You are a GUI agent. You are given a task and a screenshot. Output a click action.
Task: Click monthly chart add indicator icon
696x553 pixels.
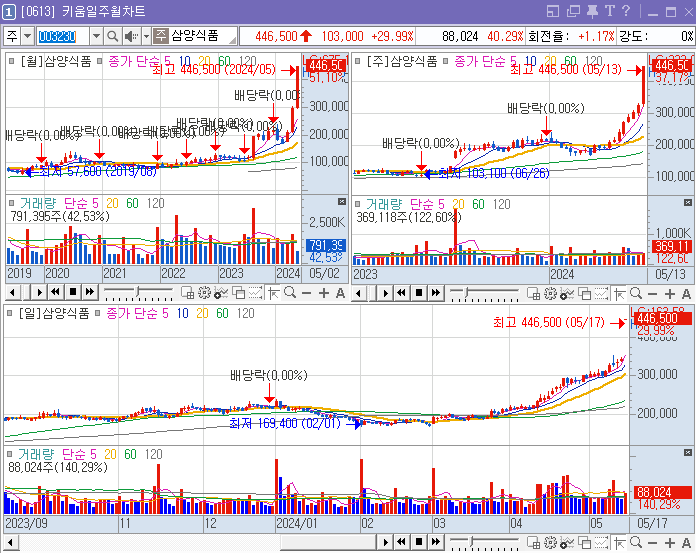pos(221,293)
